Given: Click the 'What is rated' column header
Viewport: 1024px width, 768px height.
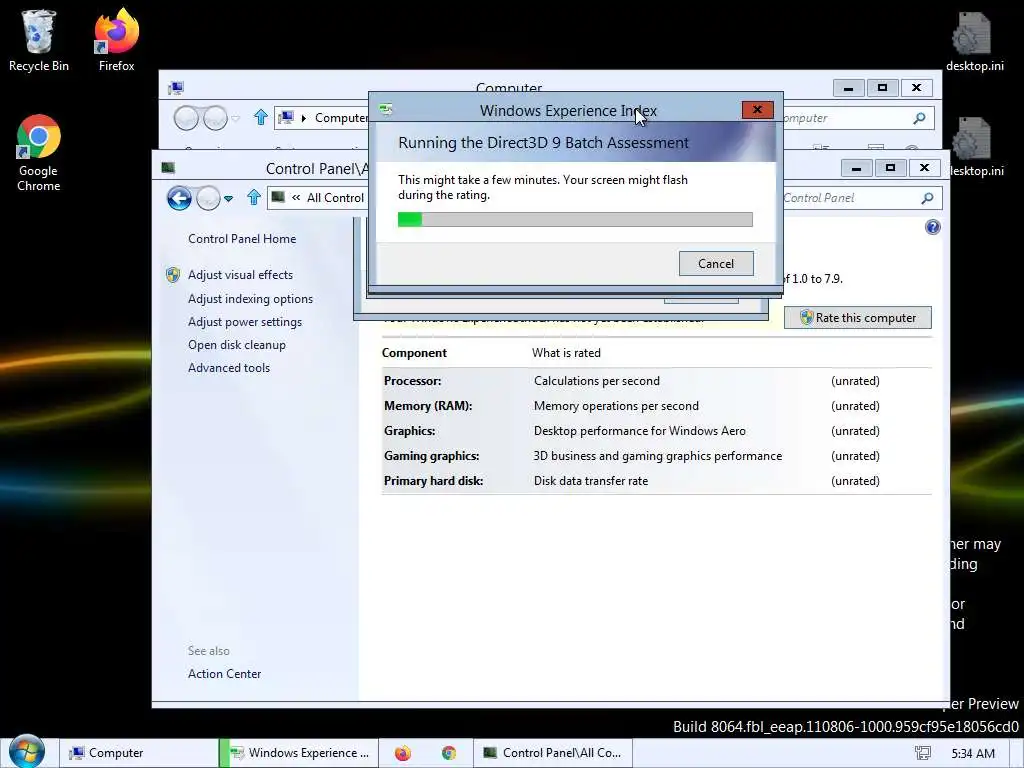Looking at the screenshot, I should (x=566, y=353).
